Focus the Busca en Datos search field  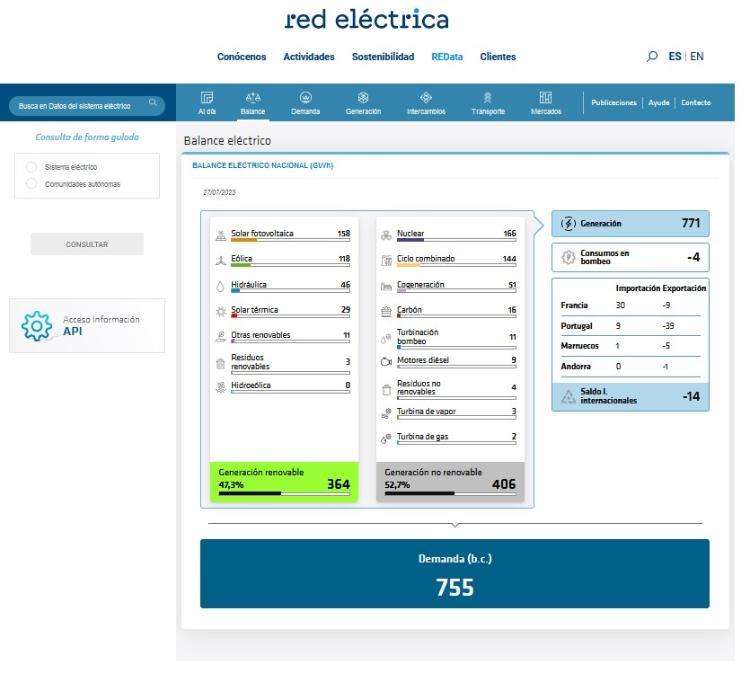click(78, 104)
